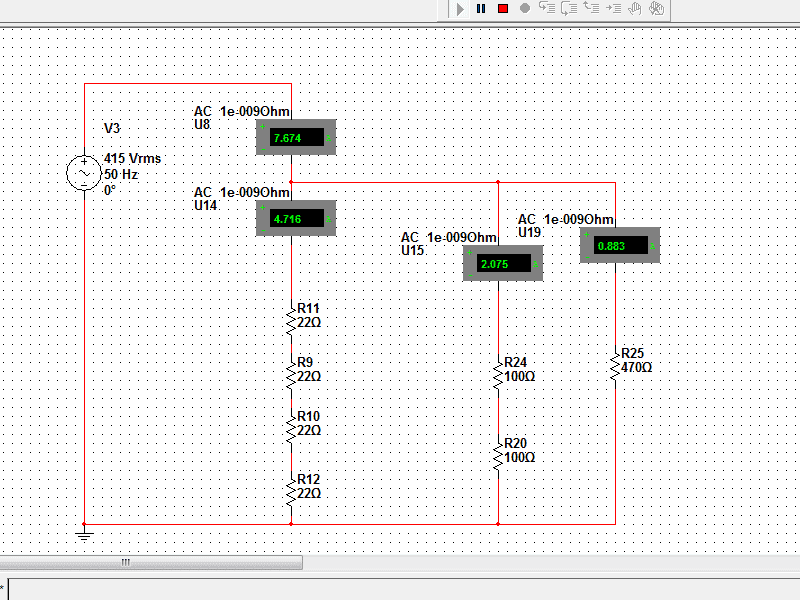Screen dimensions: 800x600
Task: Select ammeter U14 showing 4.716
Action: pos(295,218)
